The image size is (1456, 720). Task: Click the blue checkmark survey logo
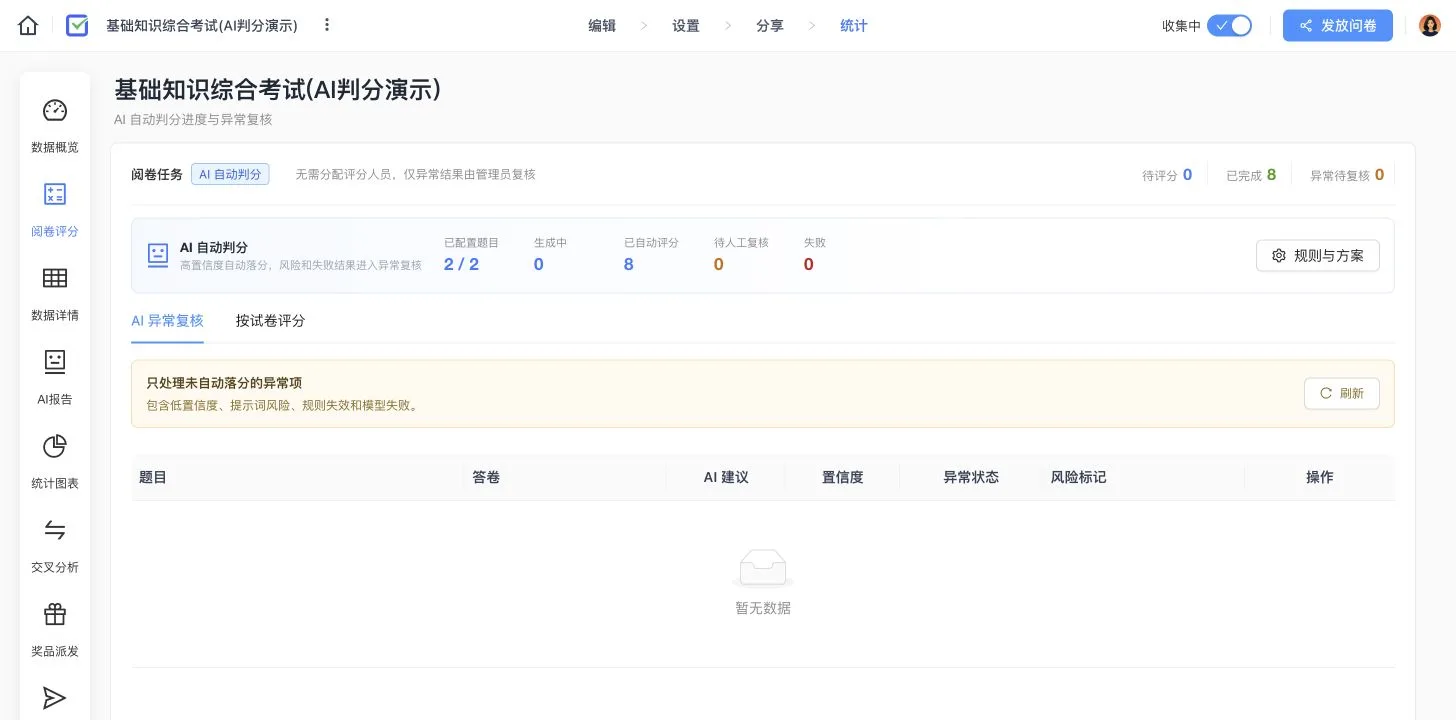pos(77,26)
